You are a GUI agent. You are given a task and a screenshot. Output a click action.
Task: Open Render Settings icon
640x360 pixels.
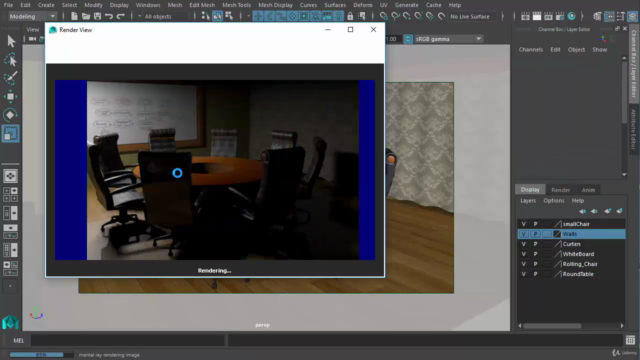click(x=560, y=16)
